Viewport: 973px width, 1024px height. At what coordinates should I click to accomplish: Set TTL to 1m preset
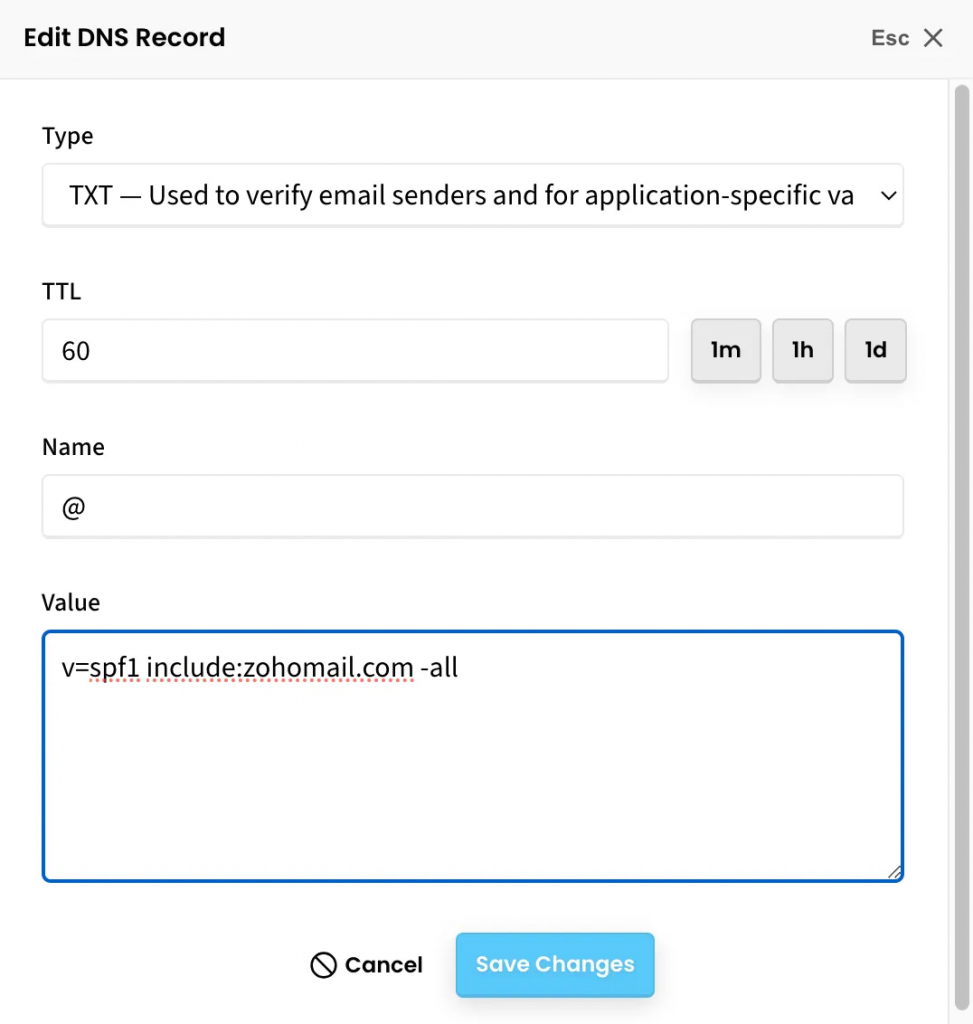click(x=726, y=351)
